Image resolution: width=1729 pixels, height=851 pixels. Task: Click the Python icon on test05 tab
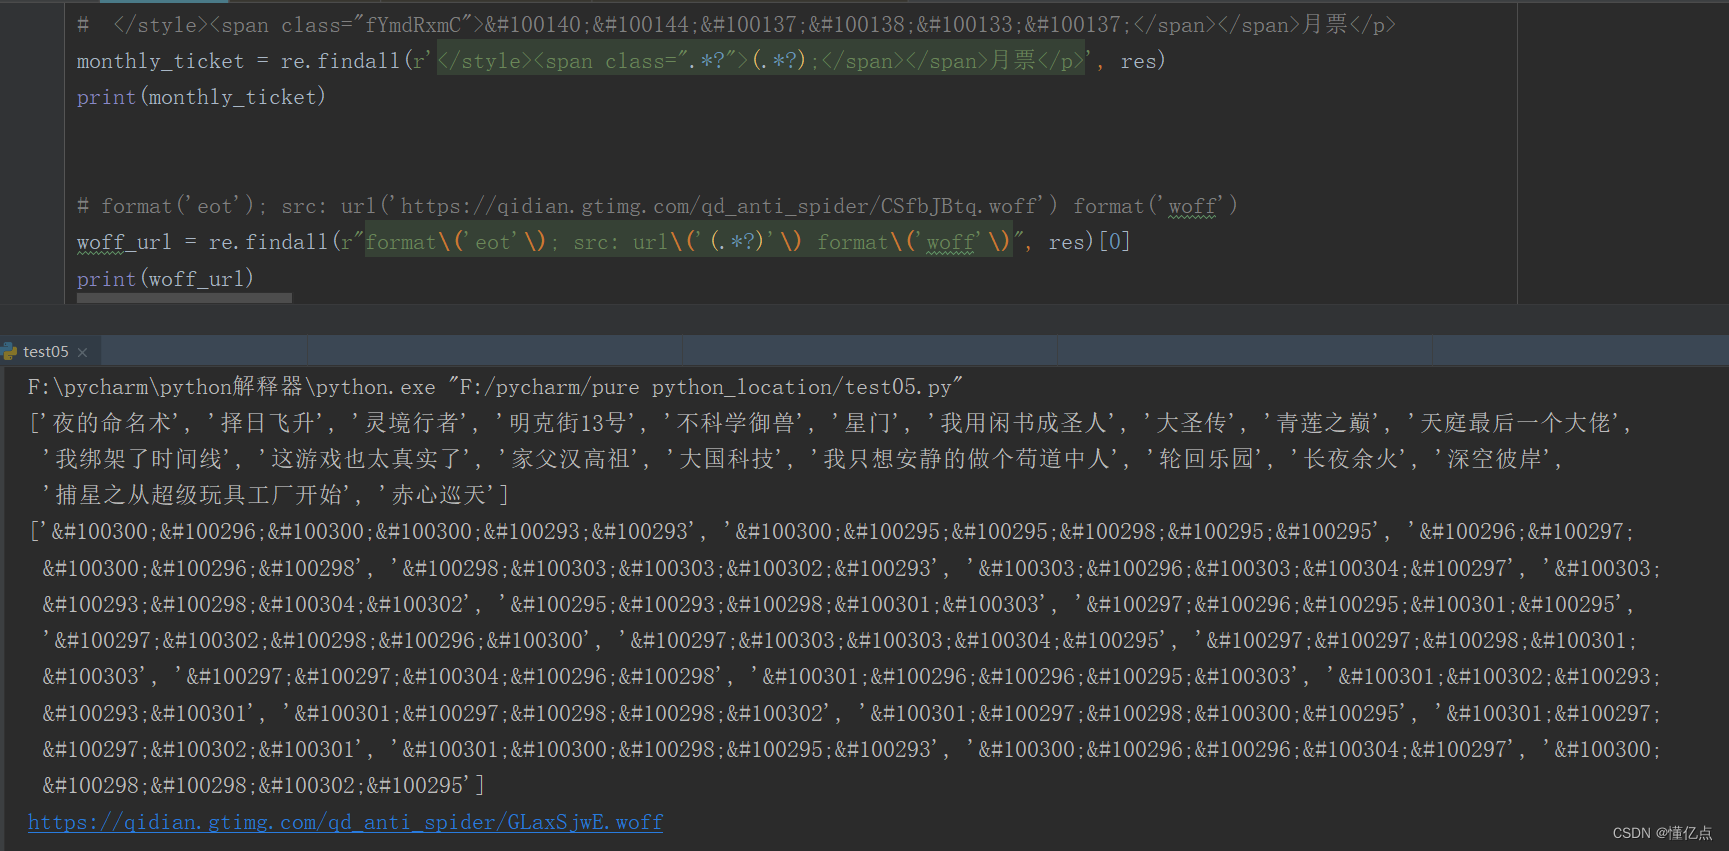[x=10, y=352]
